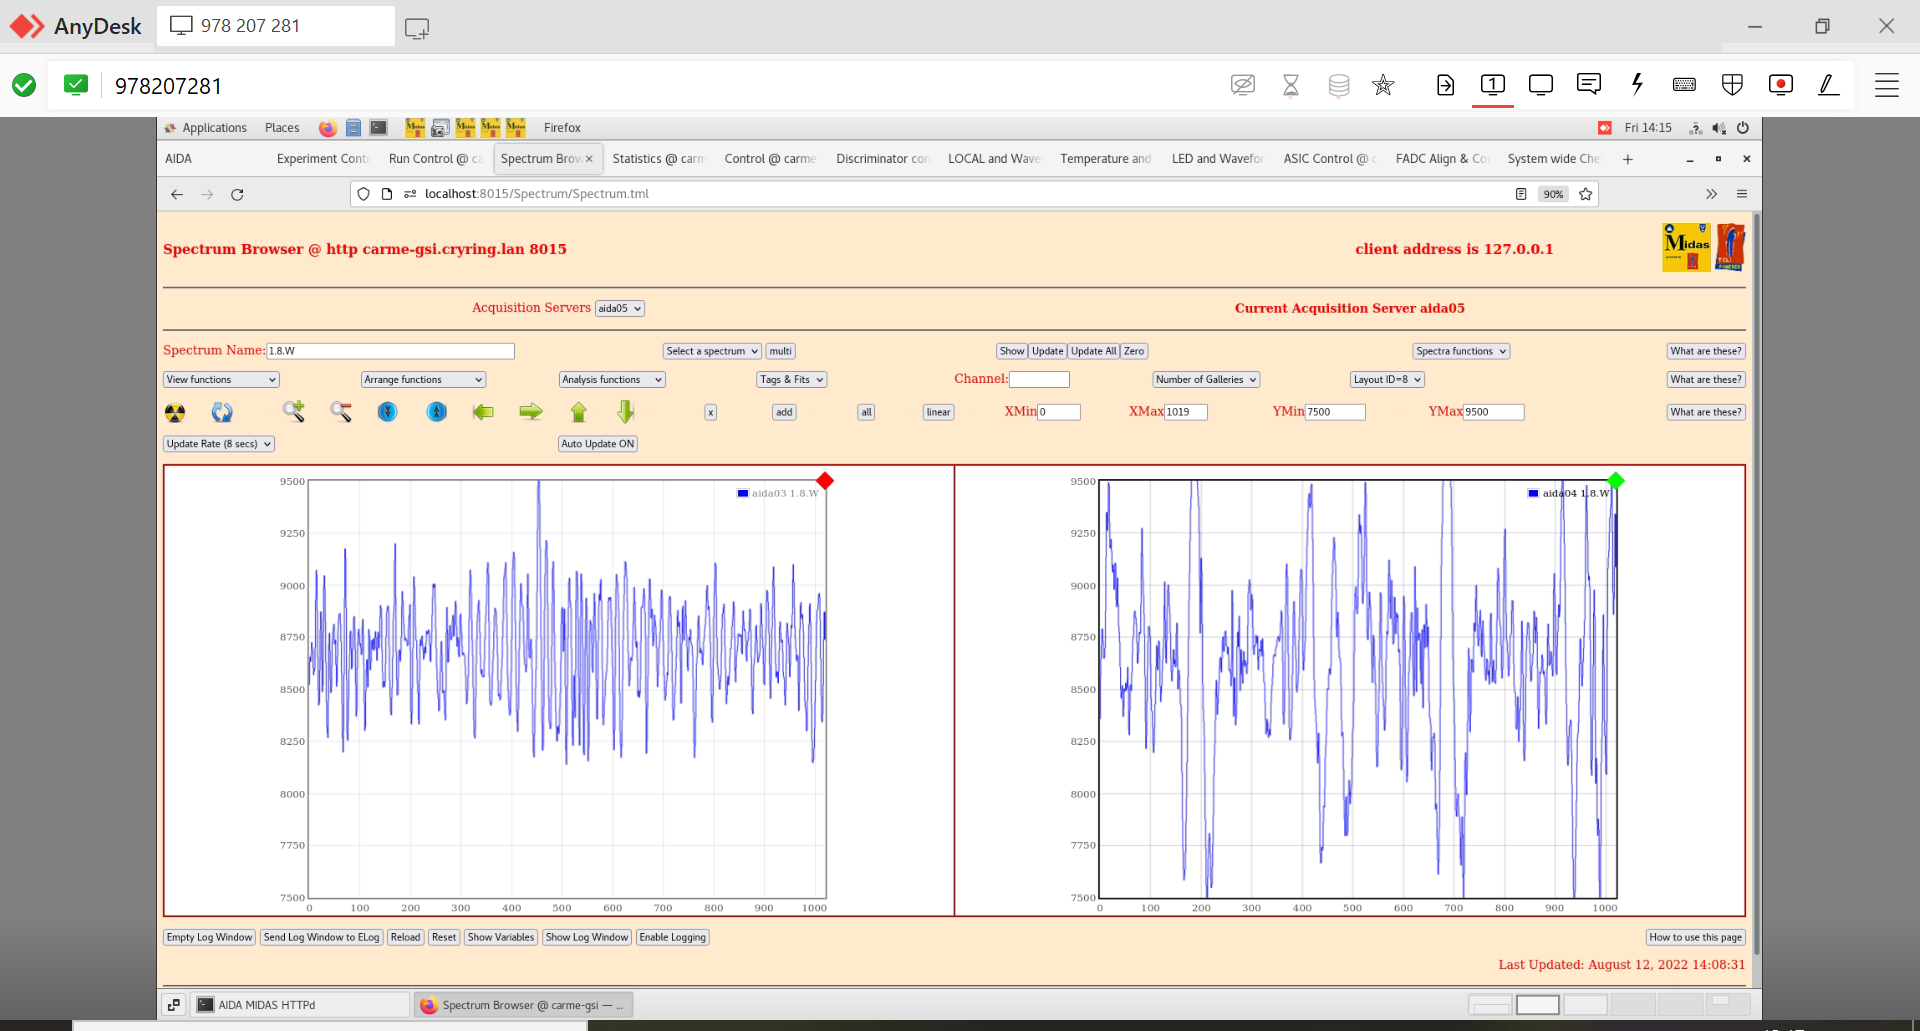Screen dimensions: 1920x1031
Task: Open the AnyDesk whiteboard pen icon
Action: click(x=1829, y=85)
